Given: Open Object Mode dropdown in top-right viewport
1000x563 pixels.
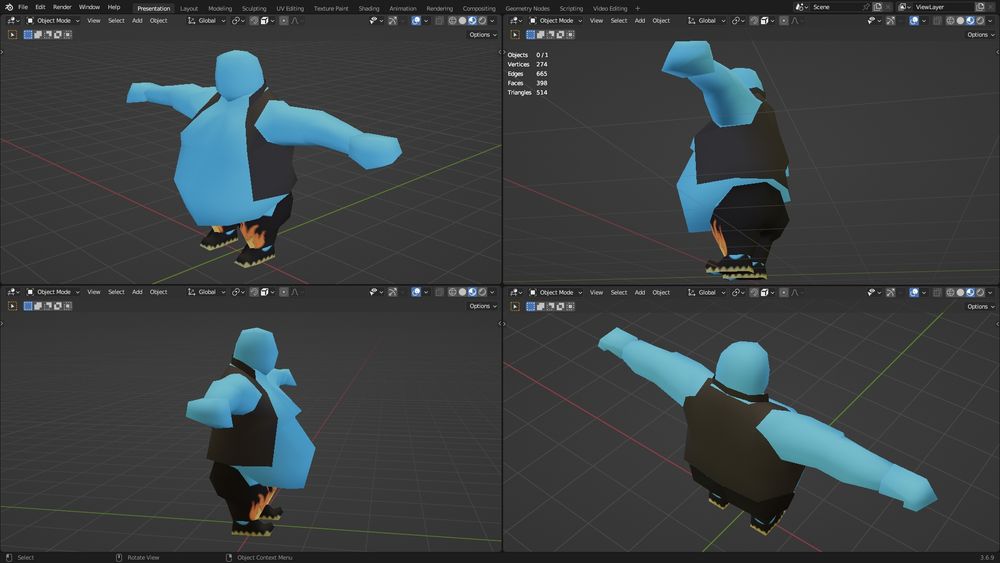Looking at the screenshot, I should point(555,20).
